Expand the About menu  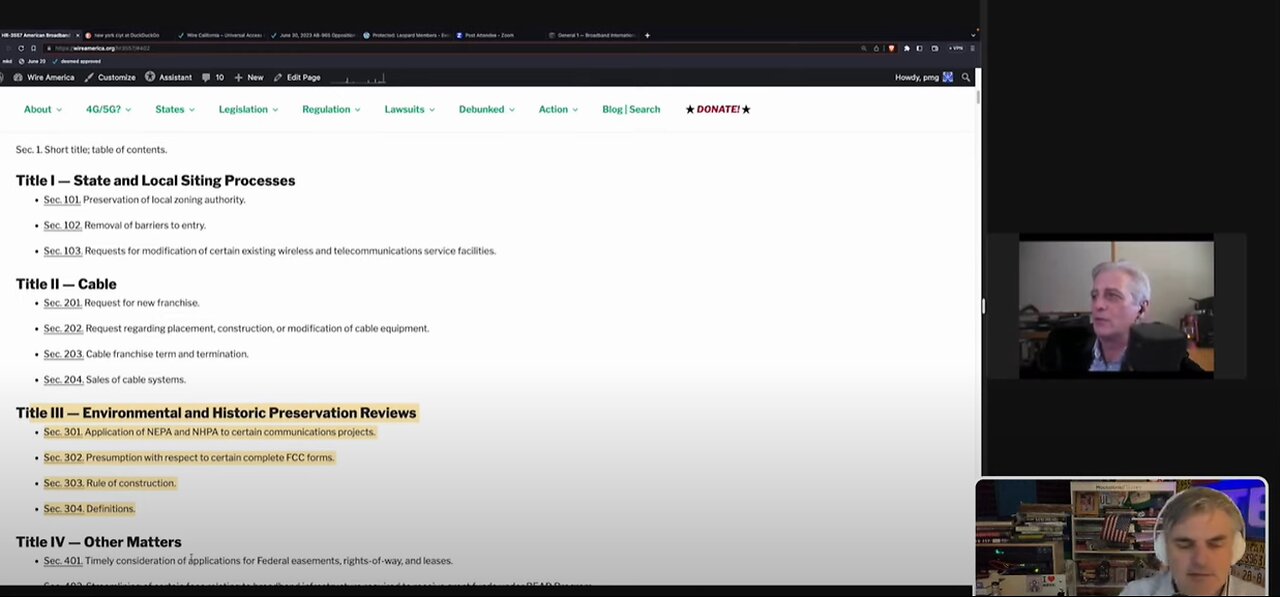[x=43, y=109]
